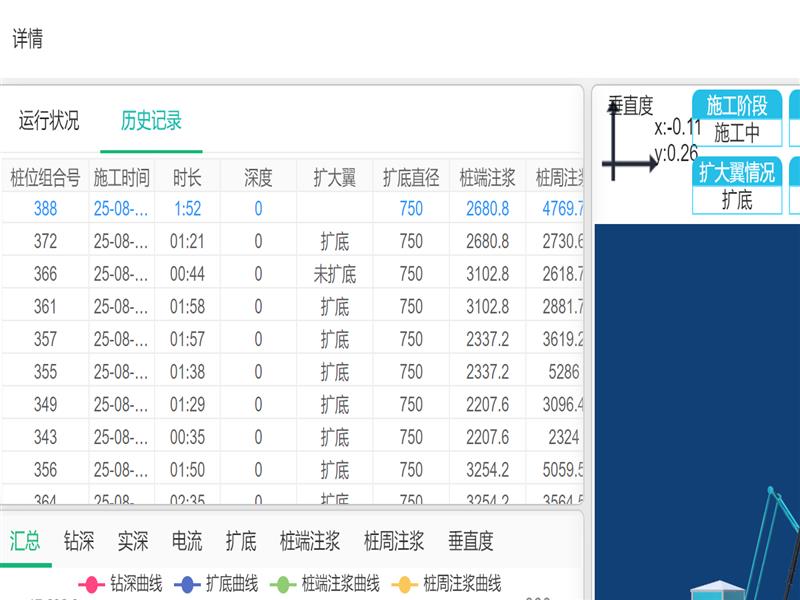Viewport: 800px width, 600px height.
Task: Click the 垂直度 axis indicator
Action: click(x=630, y=140)
